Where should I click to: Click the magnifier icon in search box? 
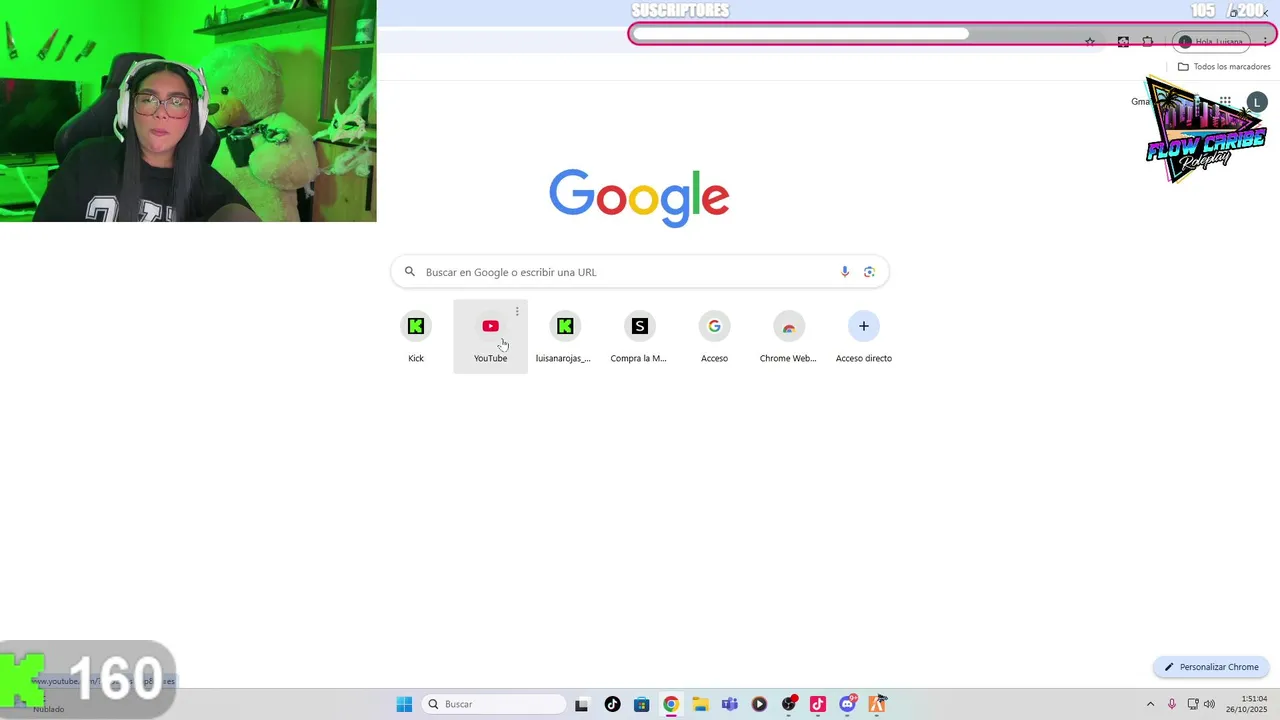click(x=409, y=272)
